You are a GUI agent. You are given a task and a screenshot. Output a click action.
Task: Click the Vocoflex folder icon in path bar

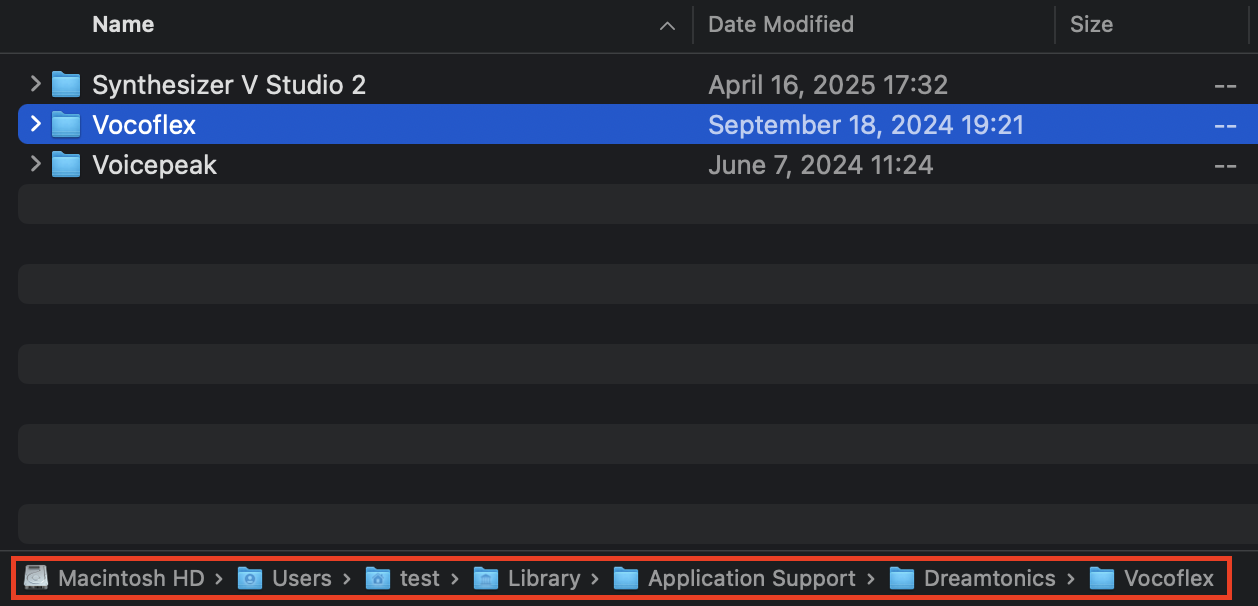pyautogui.click(x=1102, y=578)
